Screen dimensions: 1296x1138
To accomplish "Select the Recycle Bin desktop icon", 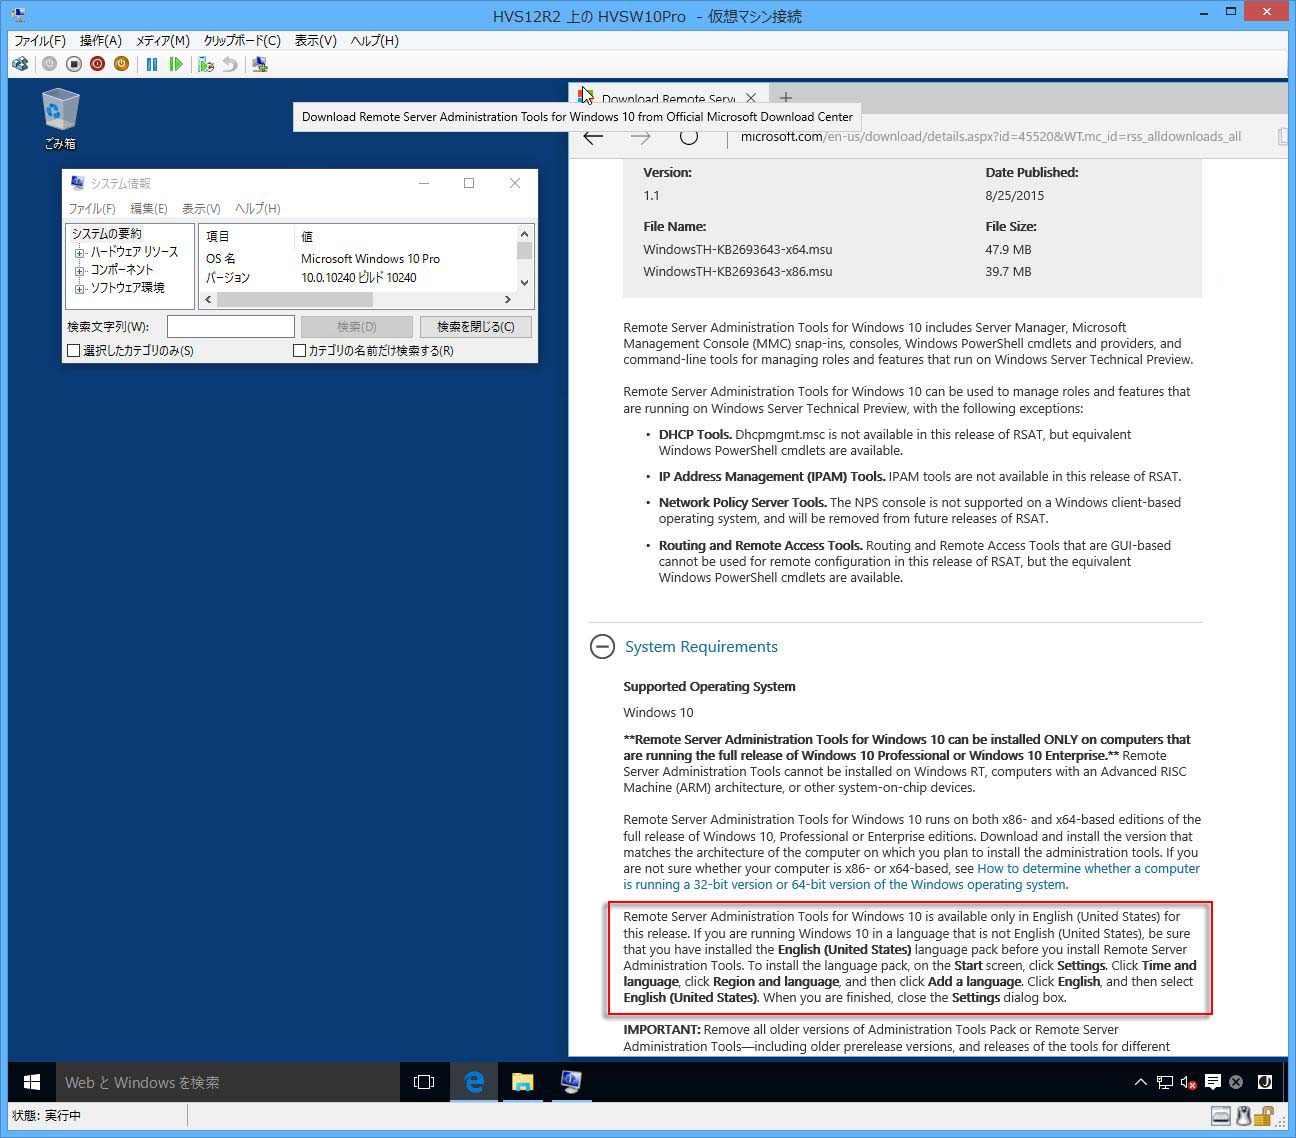I will click(x=60, y=119).
